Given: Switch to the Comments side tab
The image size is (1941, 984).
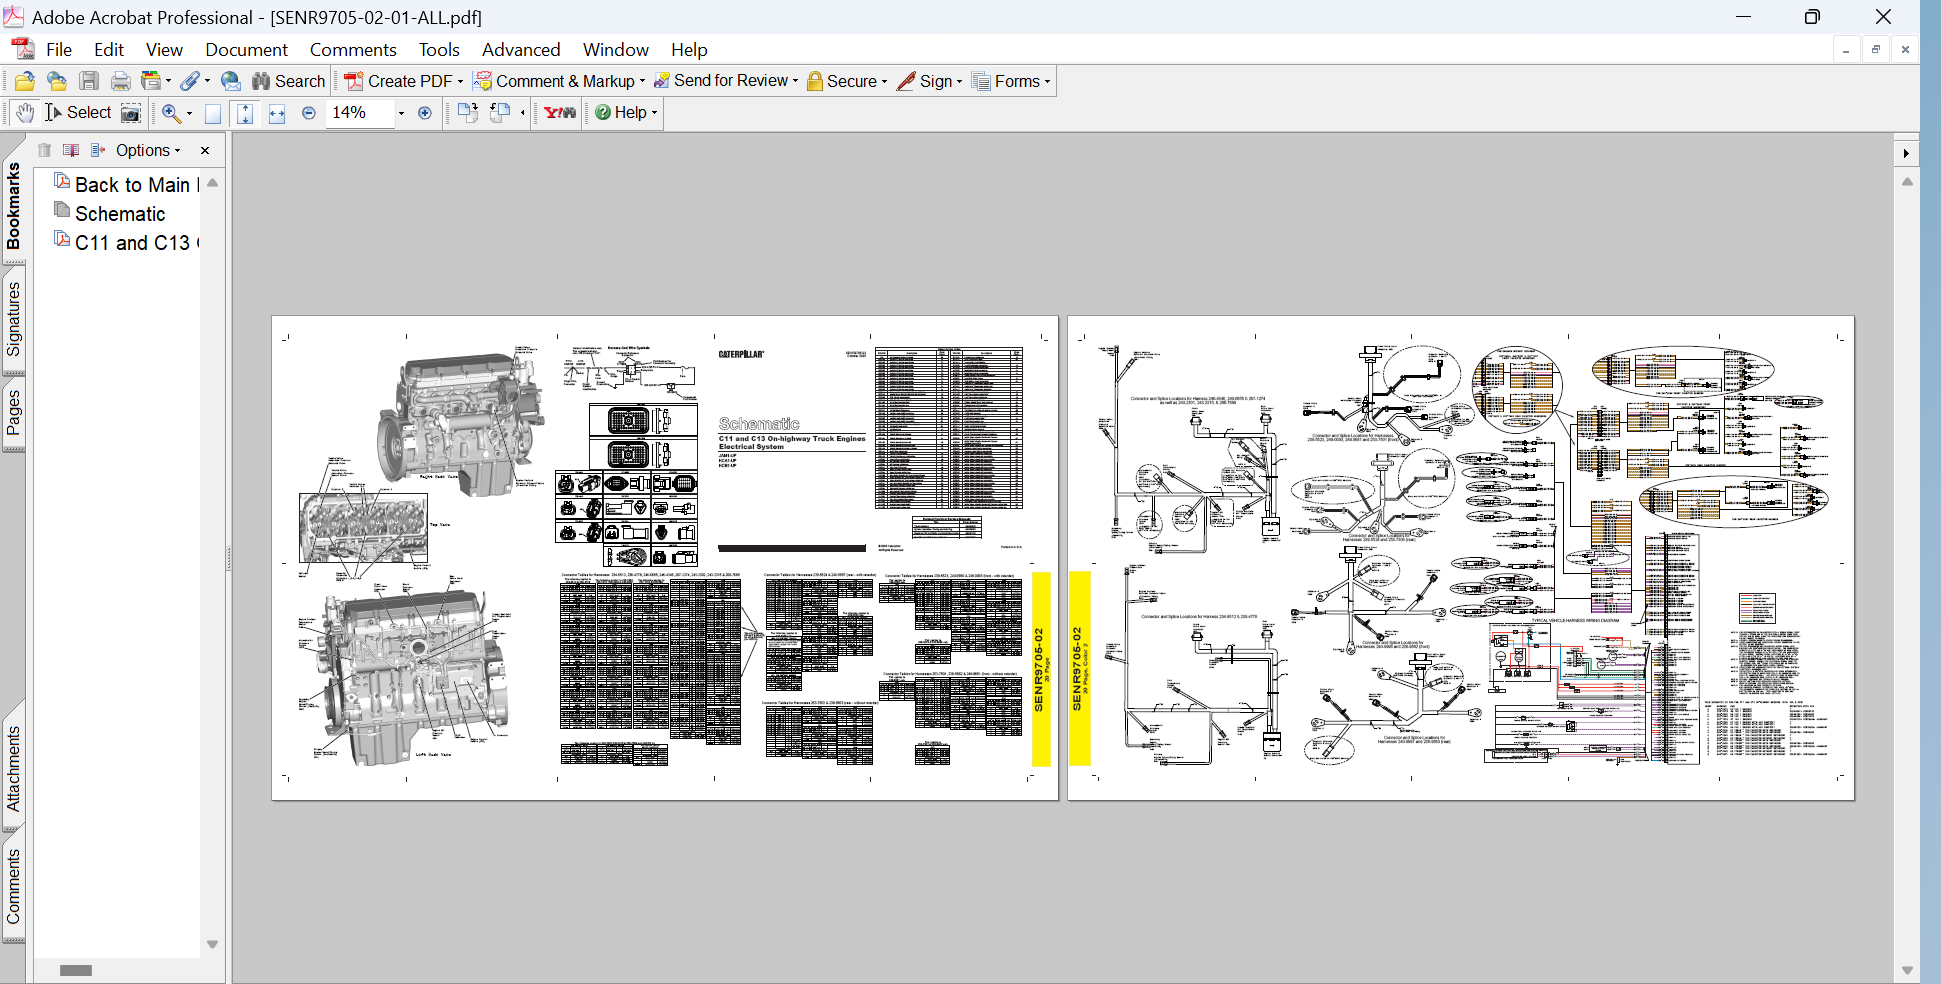Looking at the screenshot, I should (x=13, y=887).
